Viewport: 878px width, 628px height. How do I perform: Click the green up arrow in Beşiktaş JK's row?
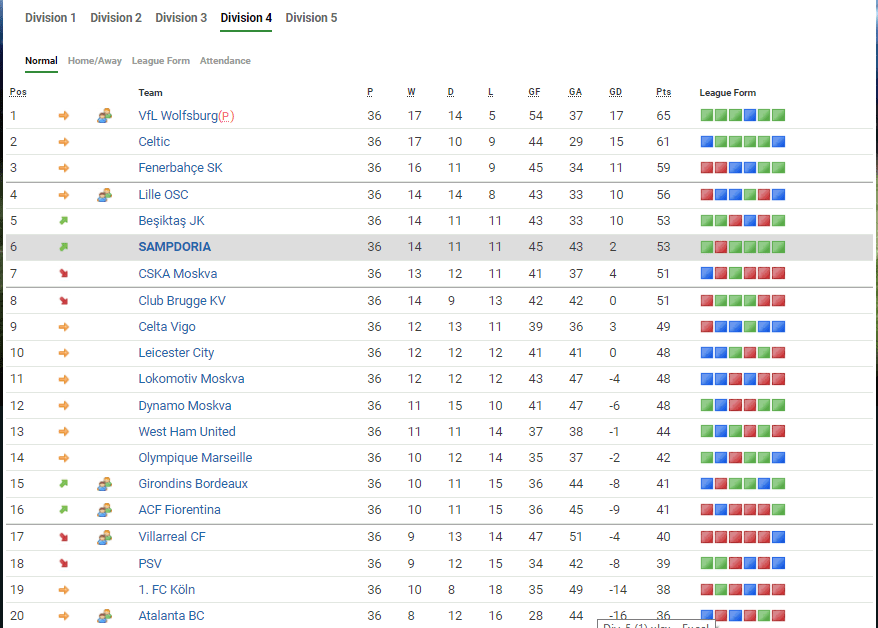point(64,221)
